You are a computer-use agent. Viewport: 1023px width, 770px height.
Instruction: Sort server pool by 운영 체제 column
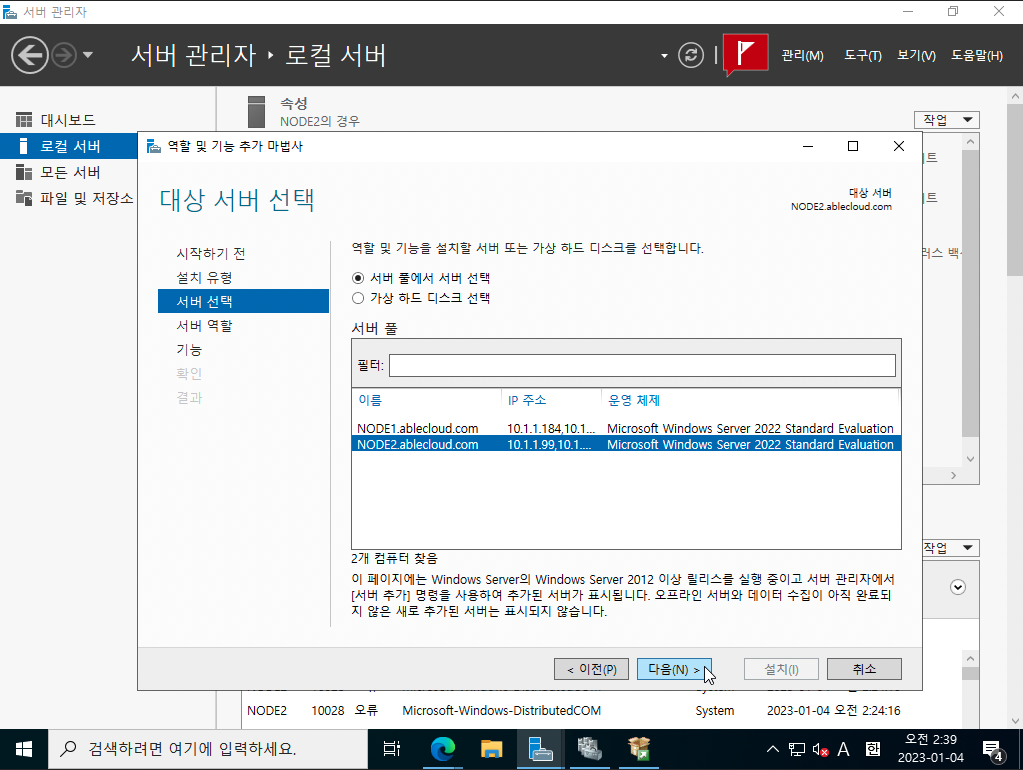point(634,400)
